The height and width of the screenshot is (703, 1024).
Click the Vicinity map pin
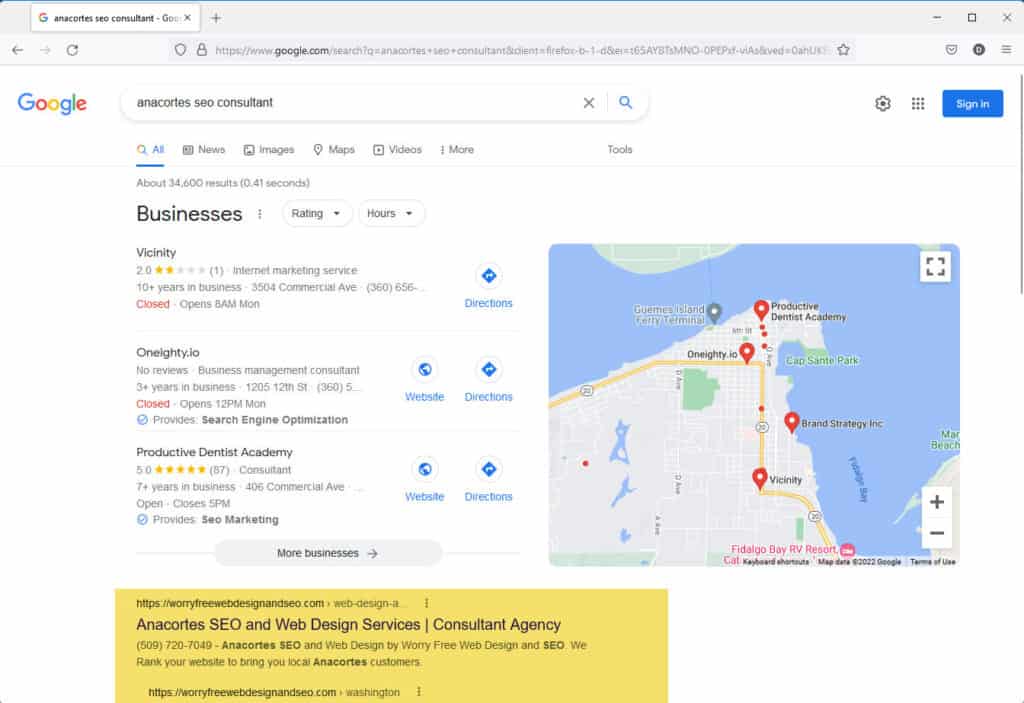pos(759,478)
